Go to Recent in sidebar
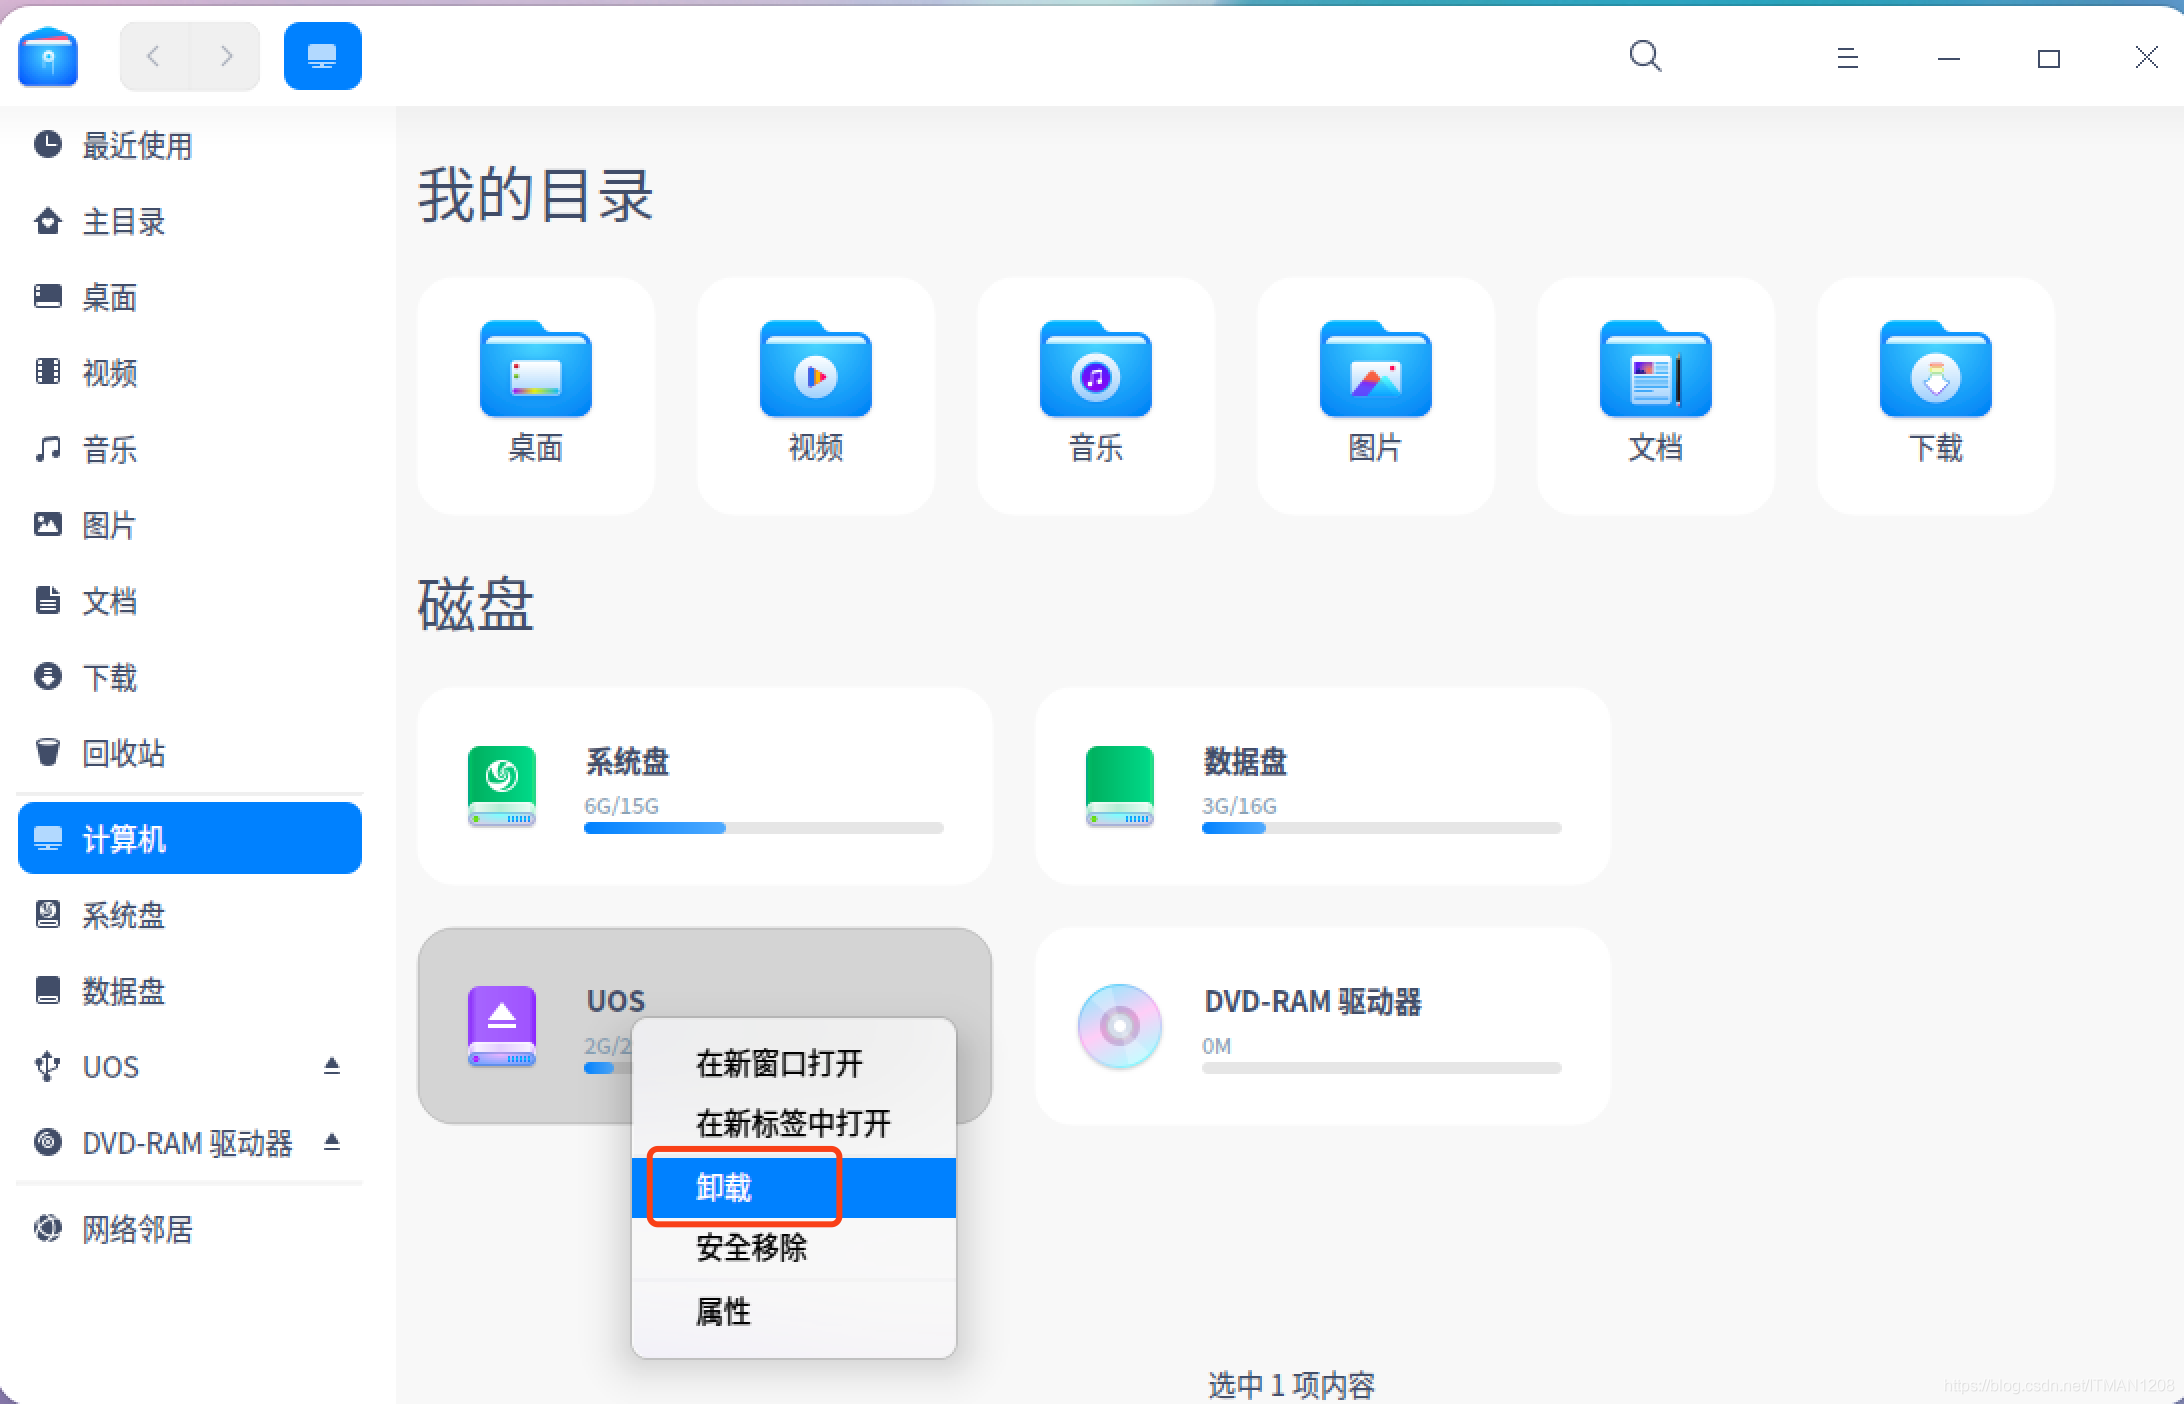Screen dimensions: 2184x1404 click(x=136, y=146)
